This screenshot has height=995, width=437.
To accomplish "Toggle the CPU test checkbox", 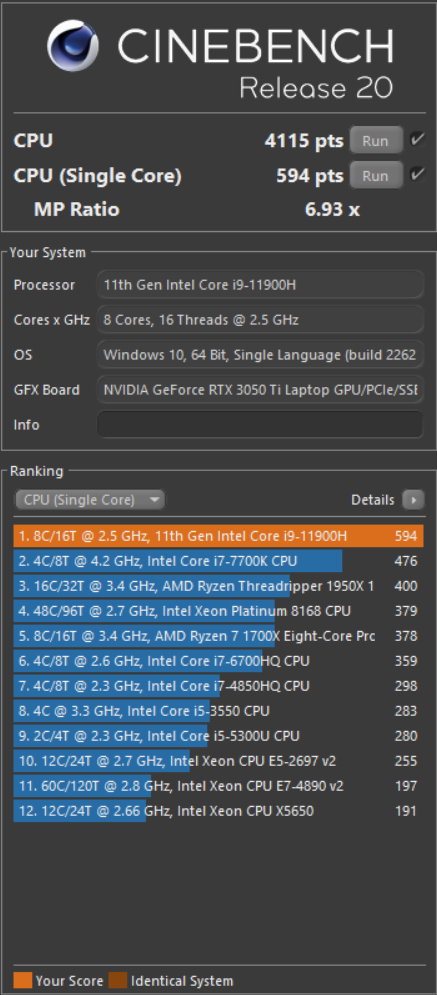I will 417,140.
